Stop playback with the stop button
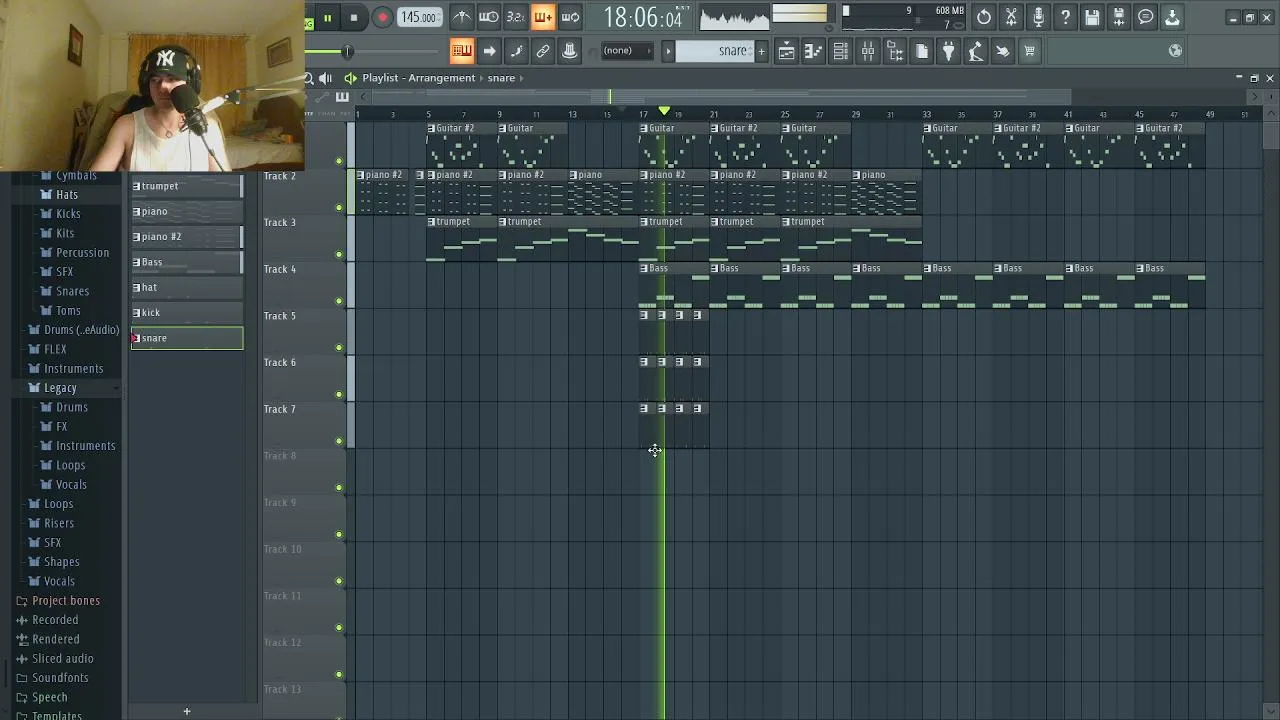Screen dimensions: 1280x720 (354, 17)
